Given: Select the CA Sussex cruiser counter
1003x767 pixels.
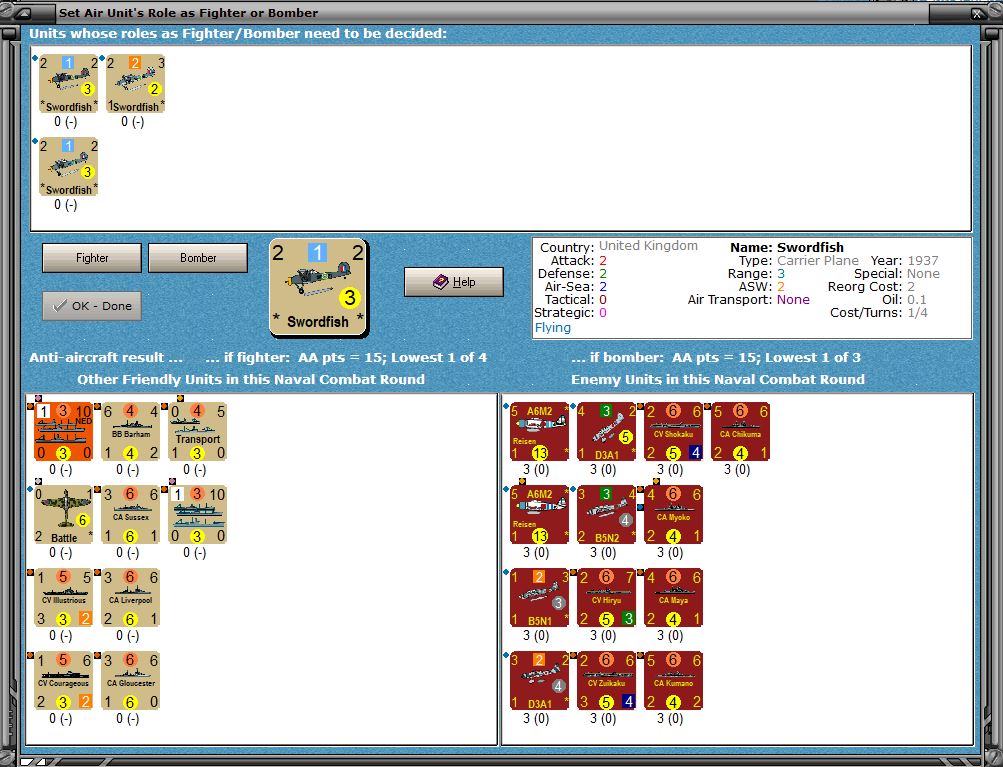Looking at the screenshot, I should pyautogui.click(x=130, y=514).
